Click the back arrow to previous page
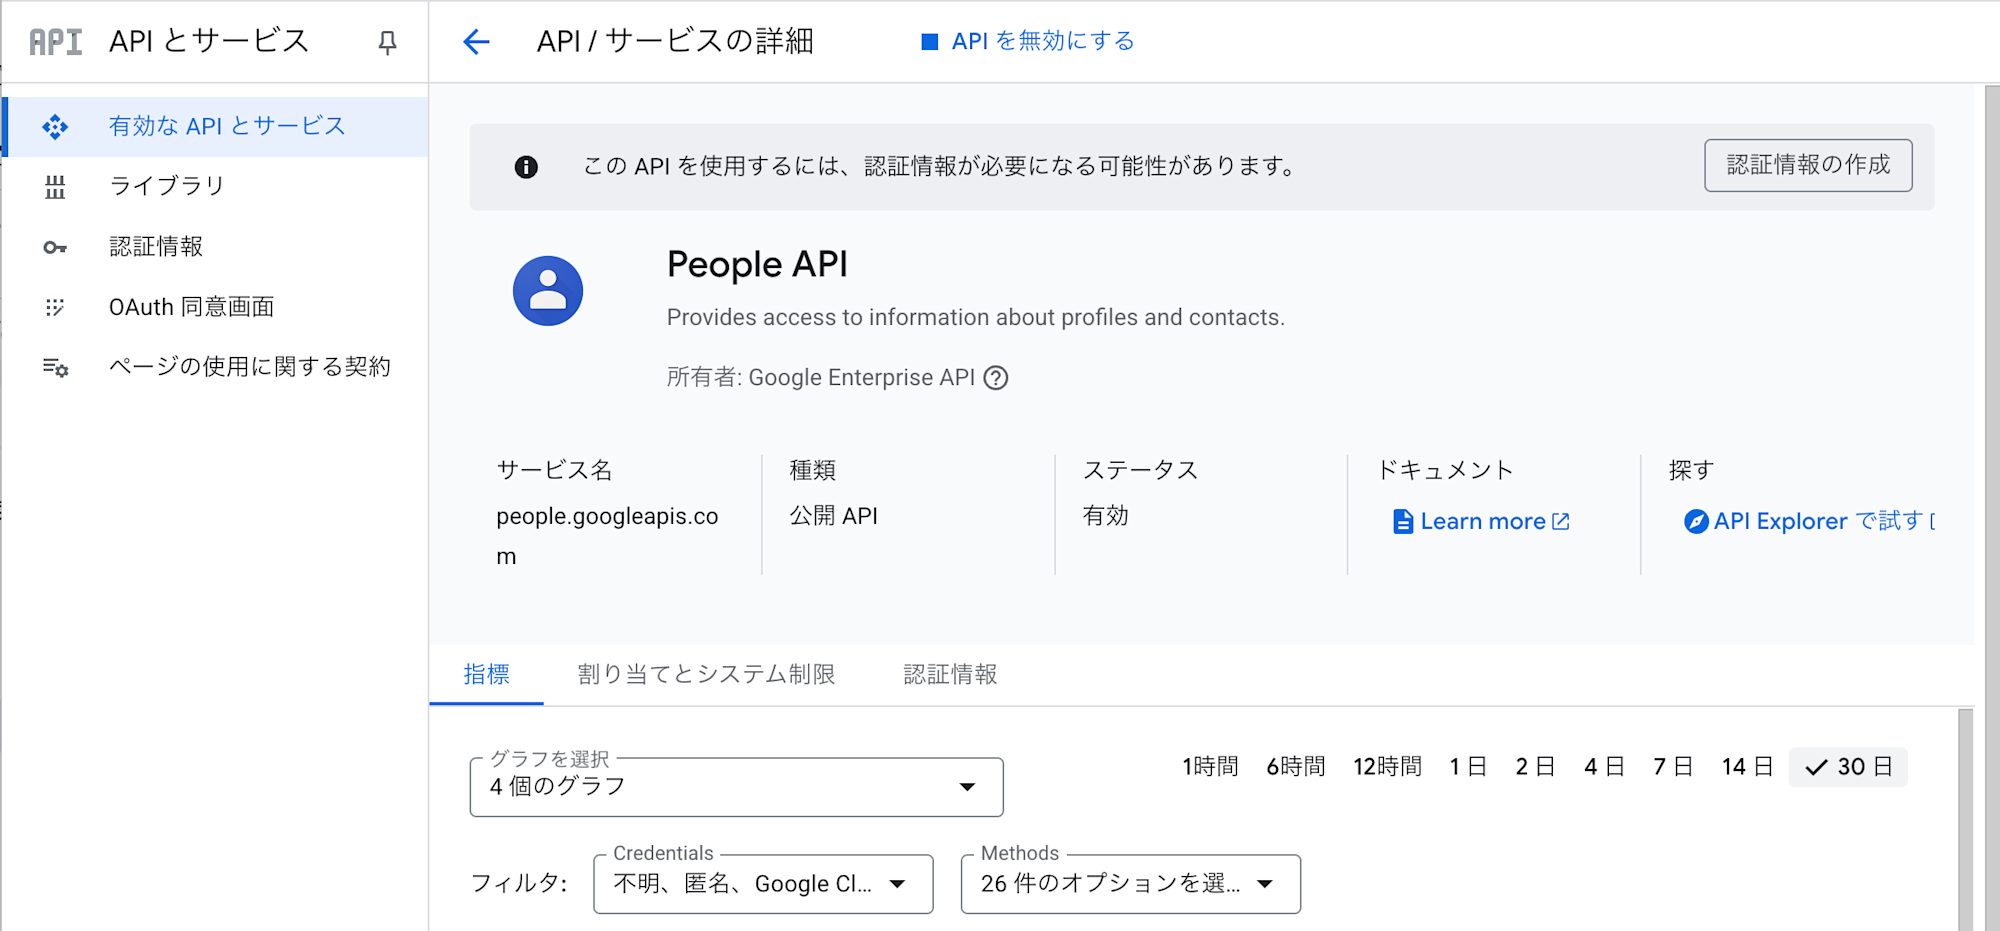 [x=476, y=42]
